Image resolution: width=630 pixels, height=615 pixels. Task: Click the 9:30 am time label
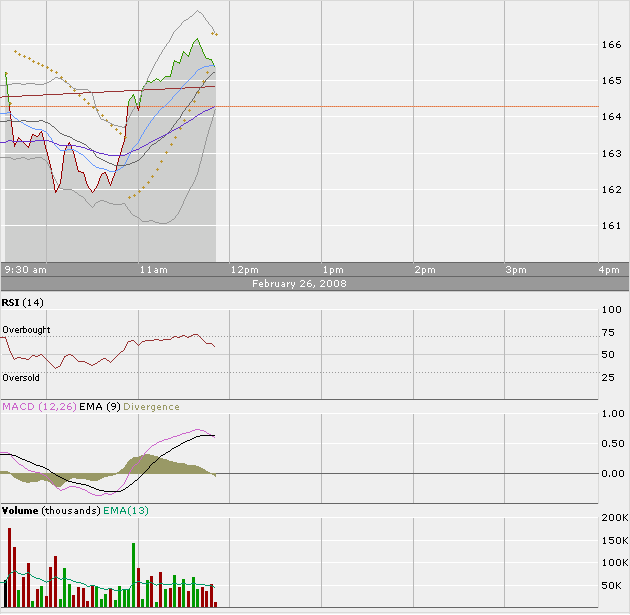[26, 270]
